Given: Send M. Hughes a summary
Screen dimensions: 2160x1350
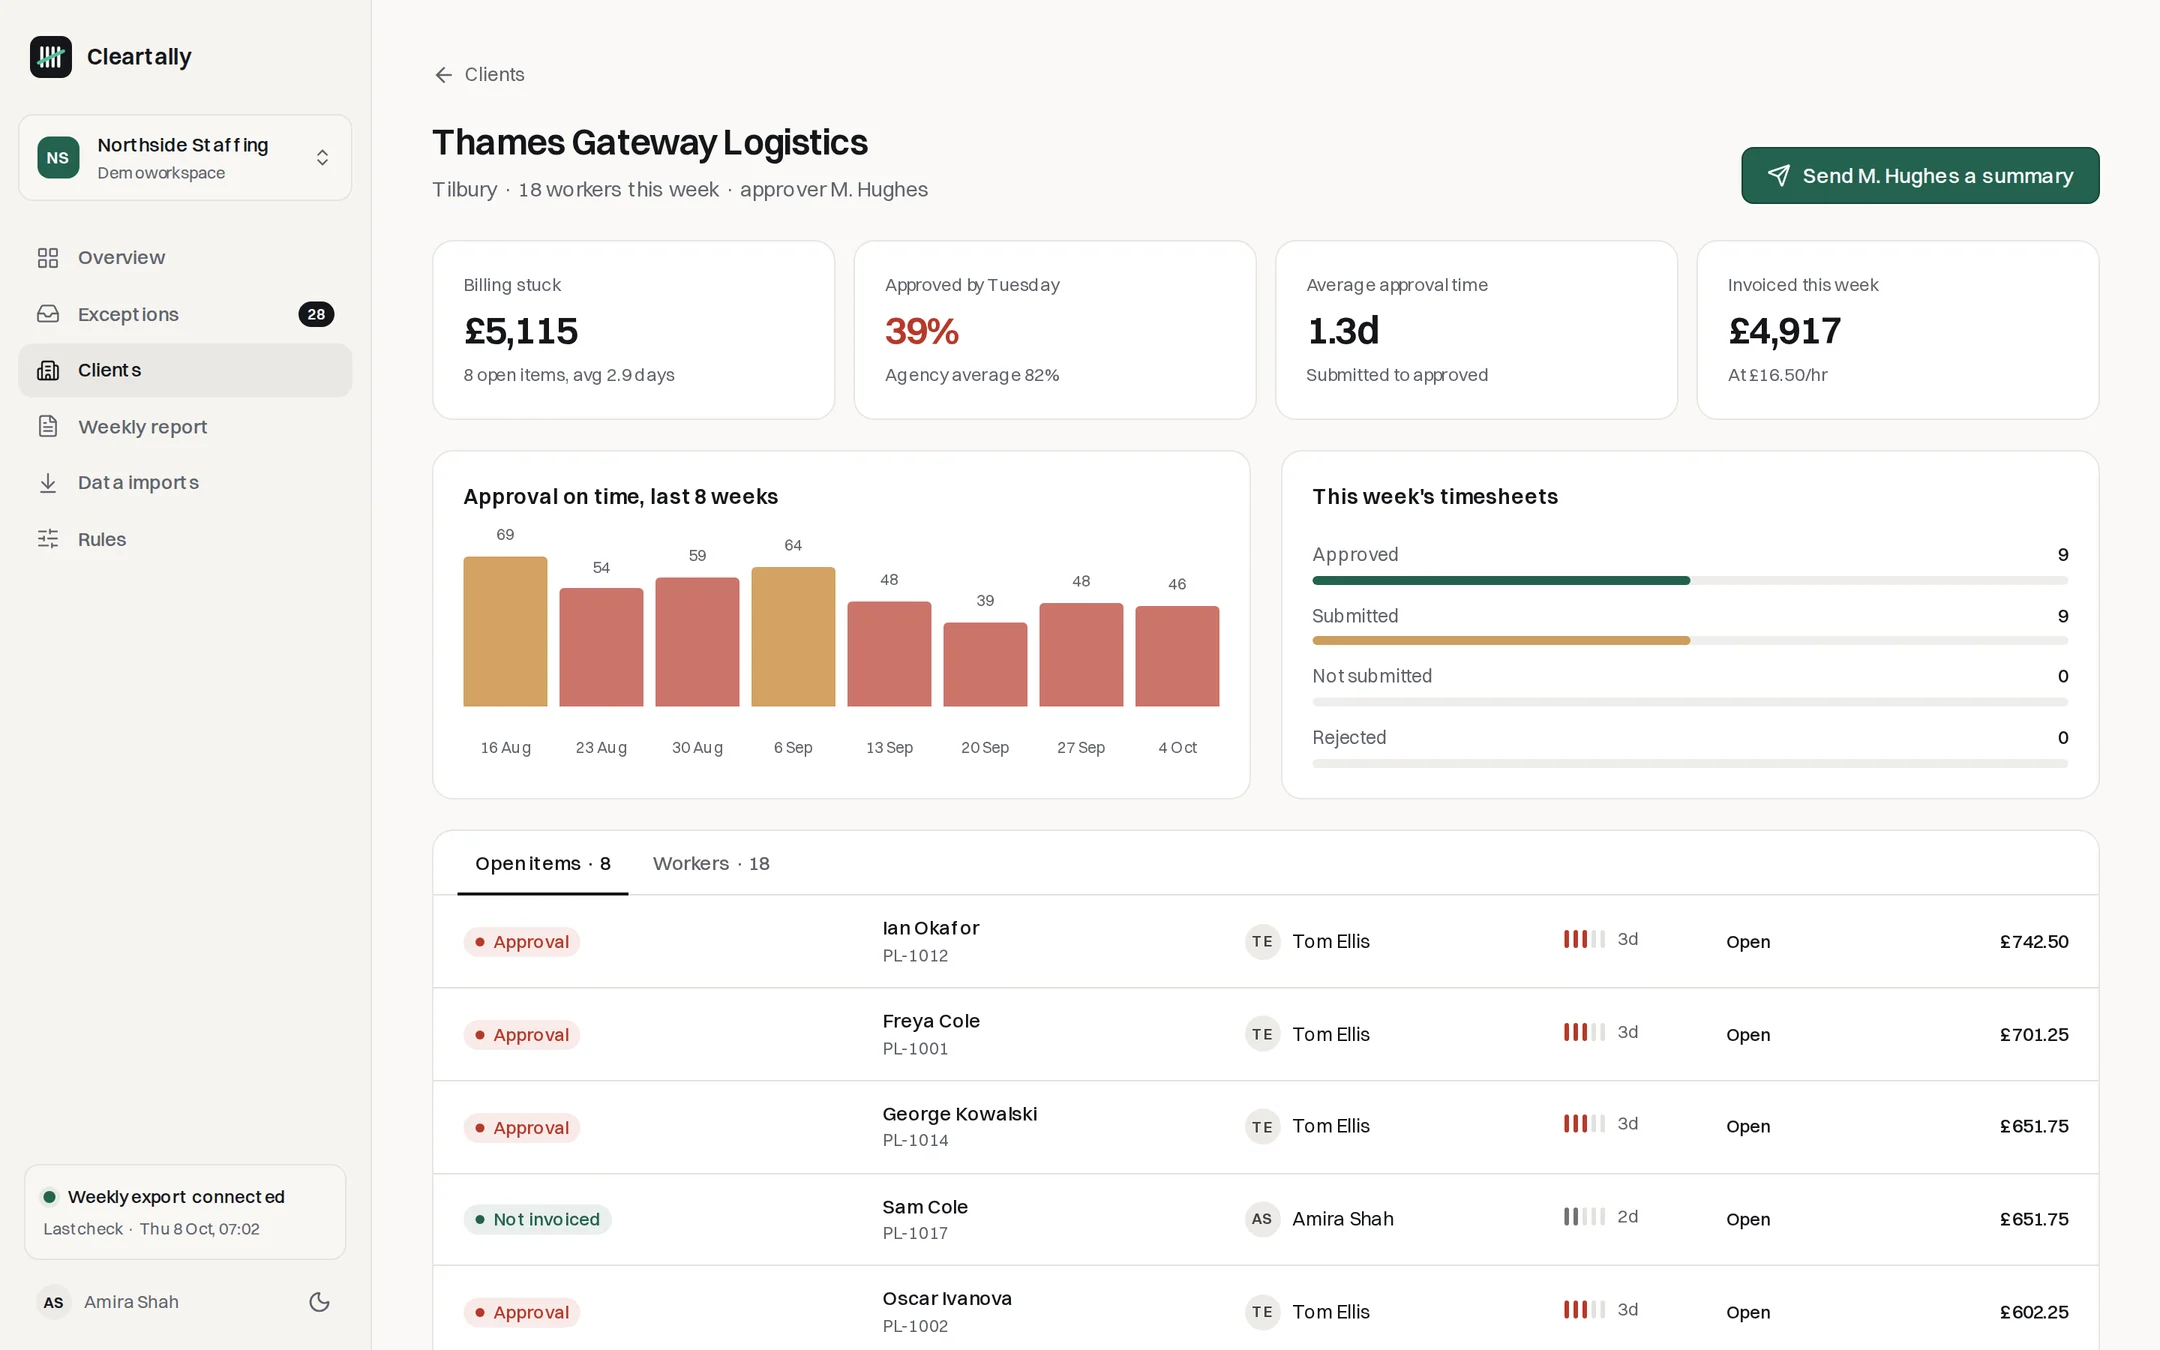Looking at the screenshot, I should coord(1920,176).
